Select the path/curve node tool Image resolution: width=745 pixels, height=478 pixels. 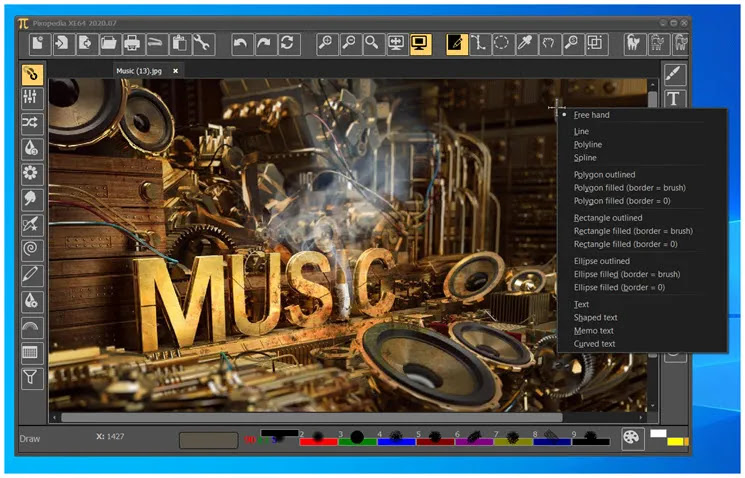coord(480,44)
